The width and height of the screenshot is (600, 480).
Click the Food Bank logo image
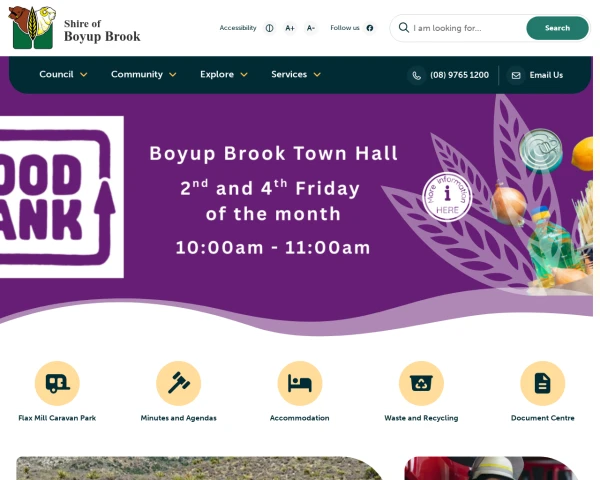click(62, 197)
